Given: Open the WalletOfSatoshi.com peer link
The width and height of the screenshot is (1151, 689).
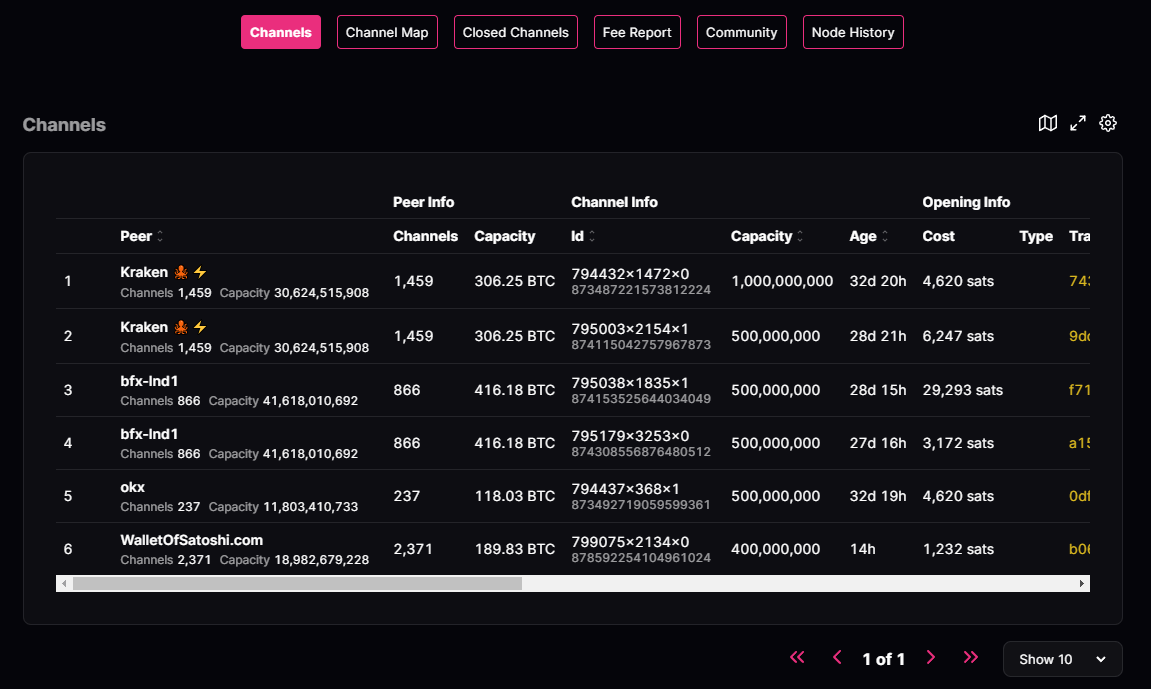Looking at the screenshot, I should click(192, 540).
